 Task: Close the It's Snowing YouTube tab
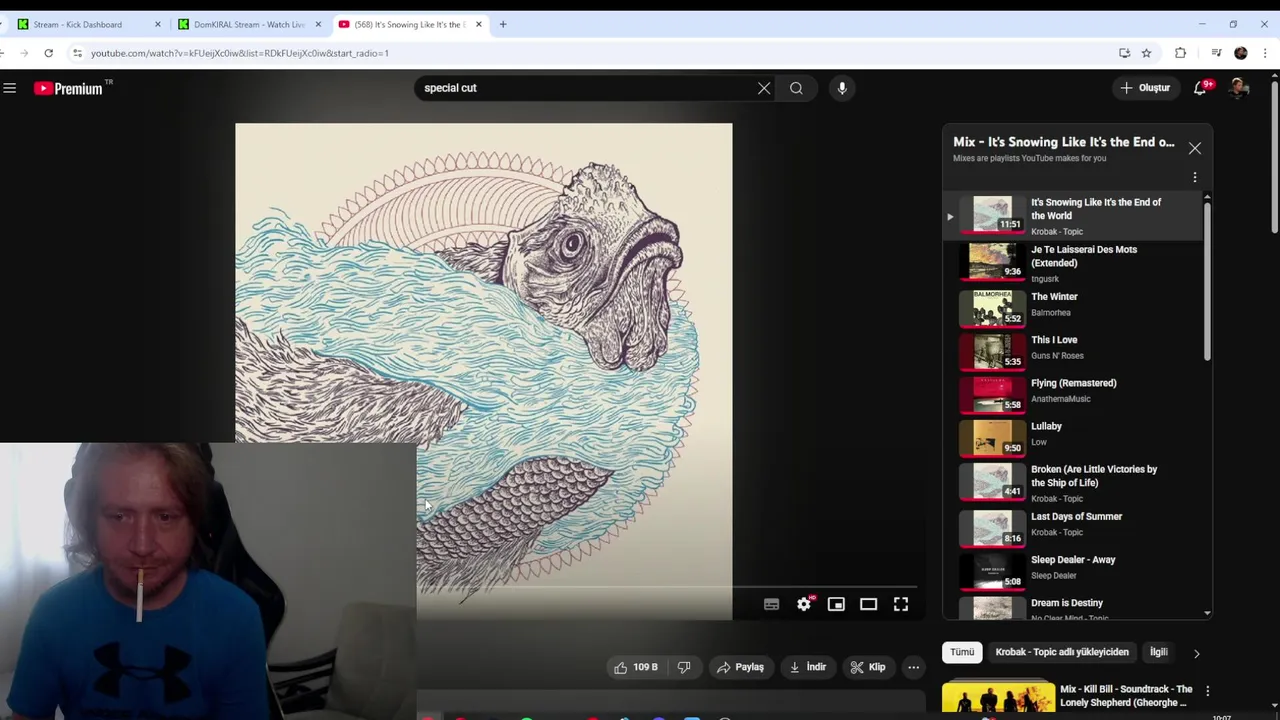[478, 24]
